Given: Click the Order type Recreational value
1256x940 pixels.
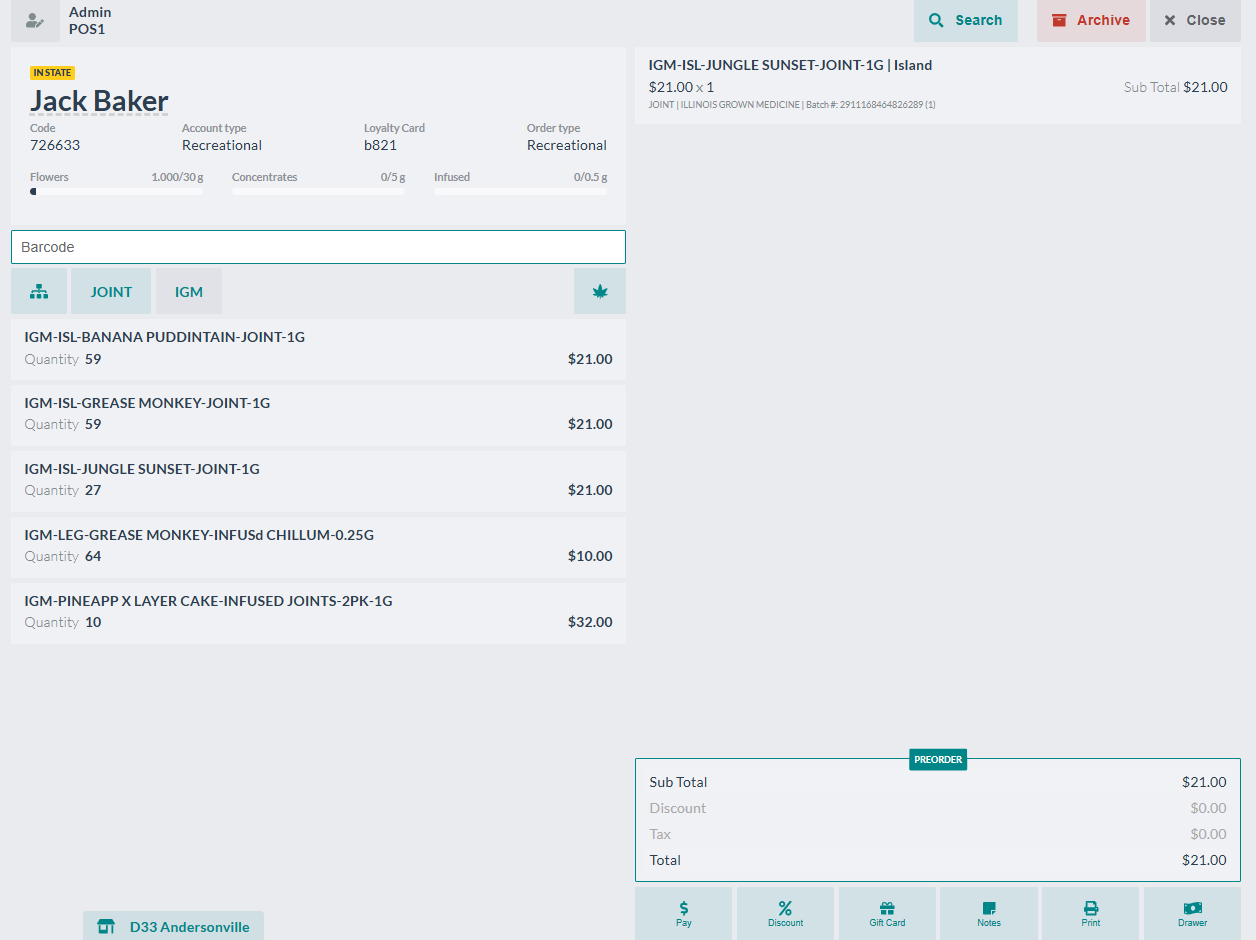Looking at the screenshot, I should tap(567, 145).
